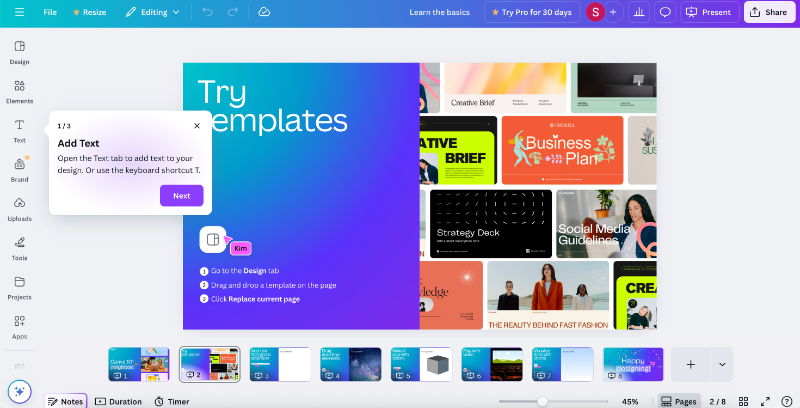Toggle the Notes panel
The image size is (800, 408).
[x=65, y=401]
